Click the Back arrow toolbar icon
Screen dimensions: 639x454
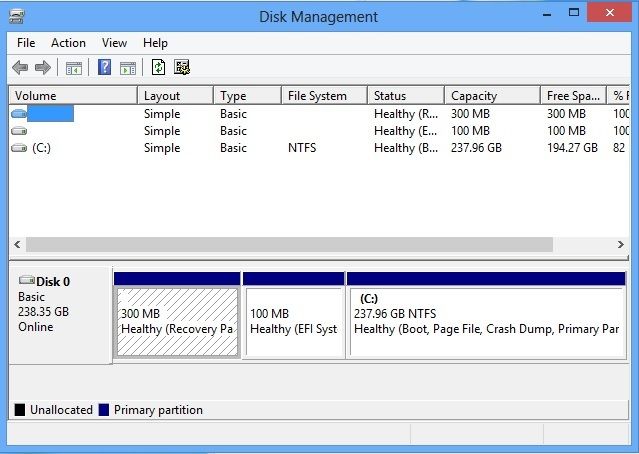point(20,68)
